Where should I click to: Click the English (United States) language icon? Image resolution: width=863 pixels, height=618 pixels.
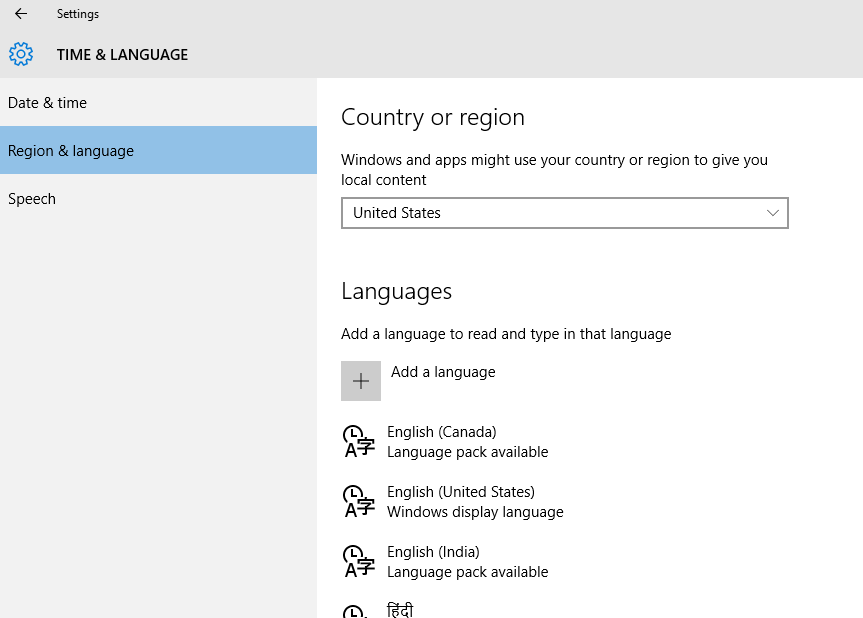click(x=359, y=501)
